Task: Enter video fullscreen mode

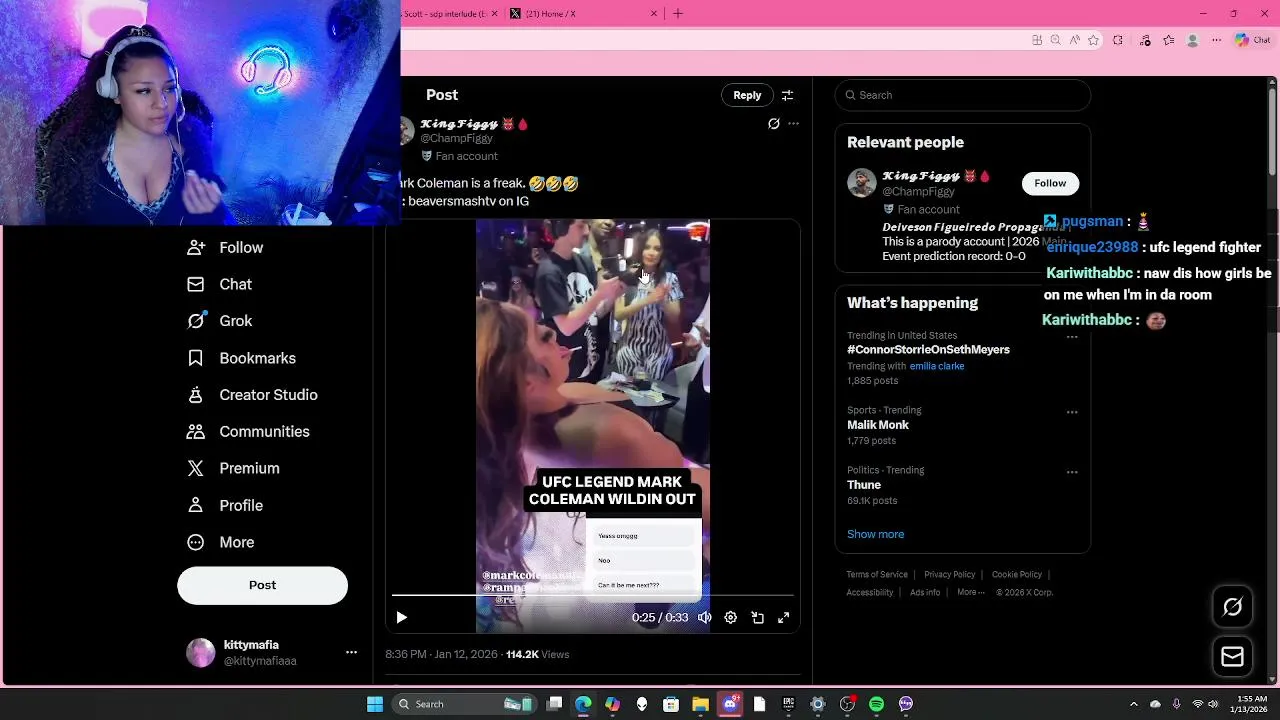Action: 783,618
